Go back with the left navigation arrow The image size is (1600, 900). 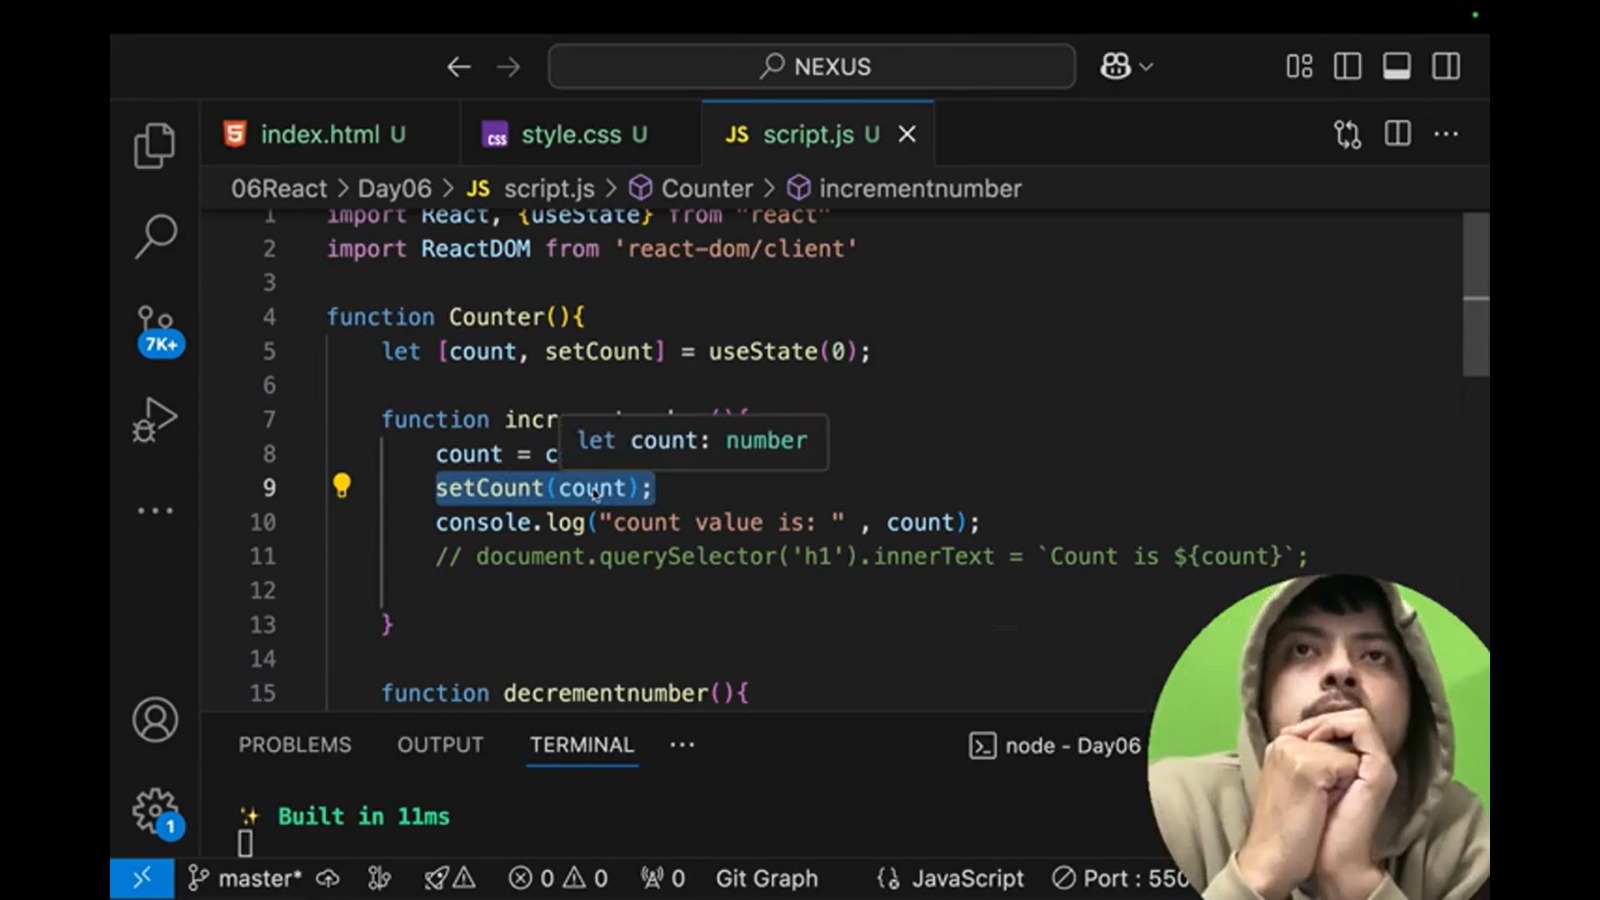point(459,67)
